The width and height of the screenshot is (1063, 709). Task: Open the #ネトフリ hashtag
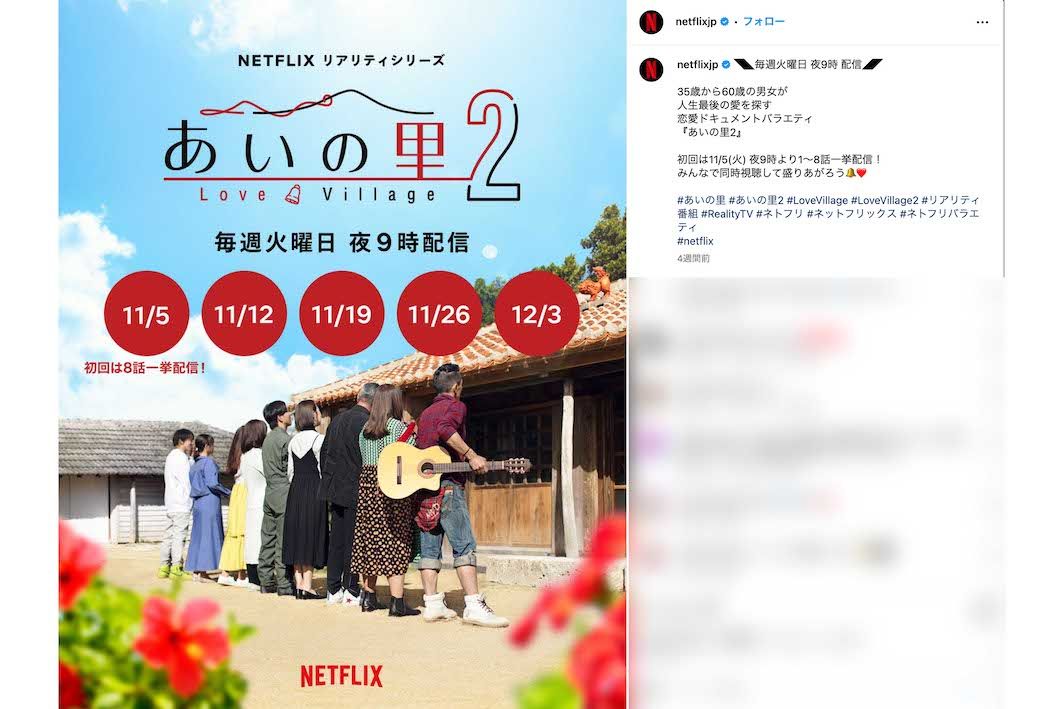tap(780, 214)
